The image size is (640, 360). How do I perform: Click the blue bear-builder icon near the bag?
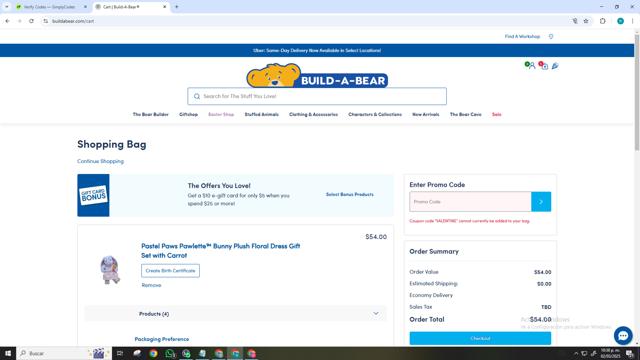point(555,66)
